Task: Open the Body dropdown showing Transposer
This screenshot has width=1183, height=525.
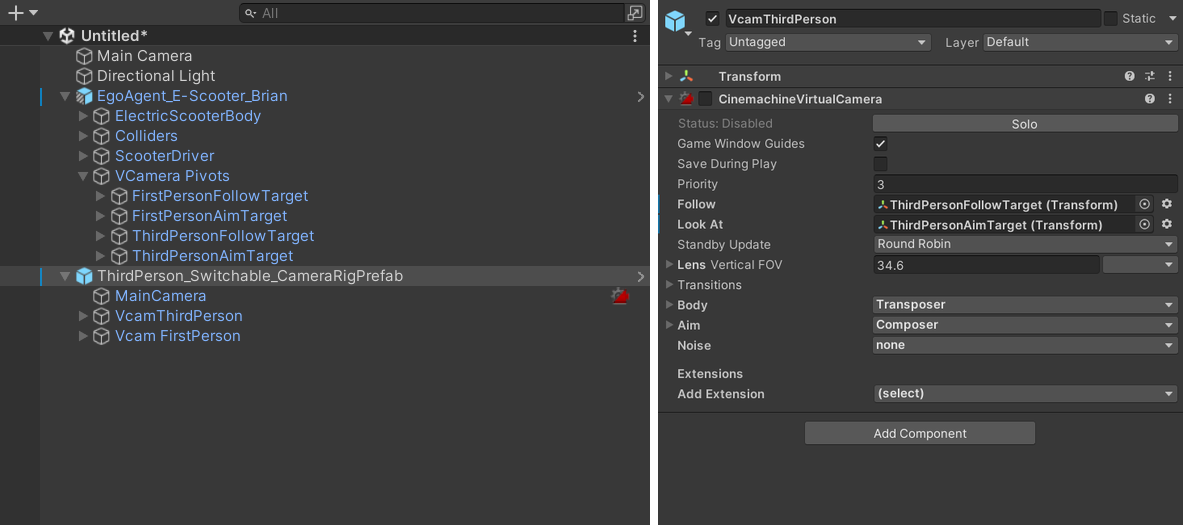Action: (x=1025, y=305)
